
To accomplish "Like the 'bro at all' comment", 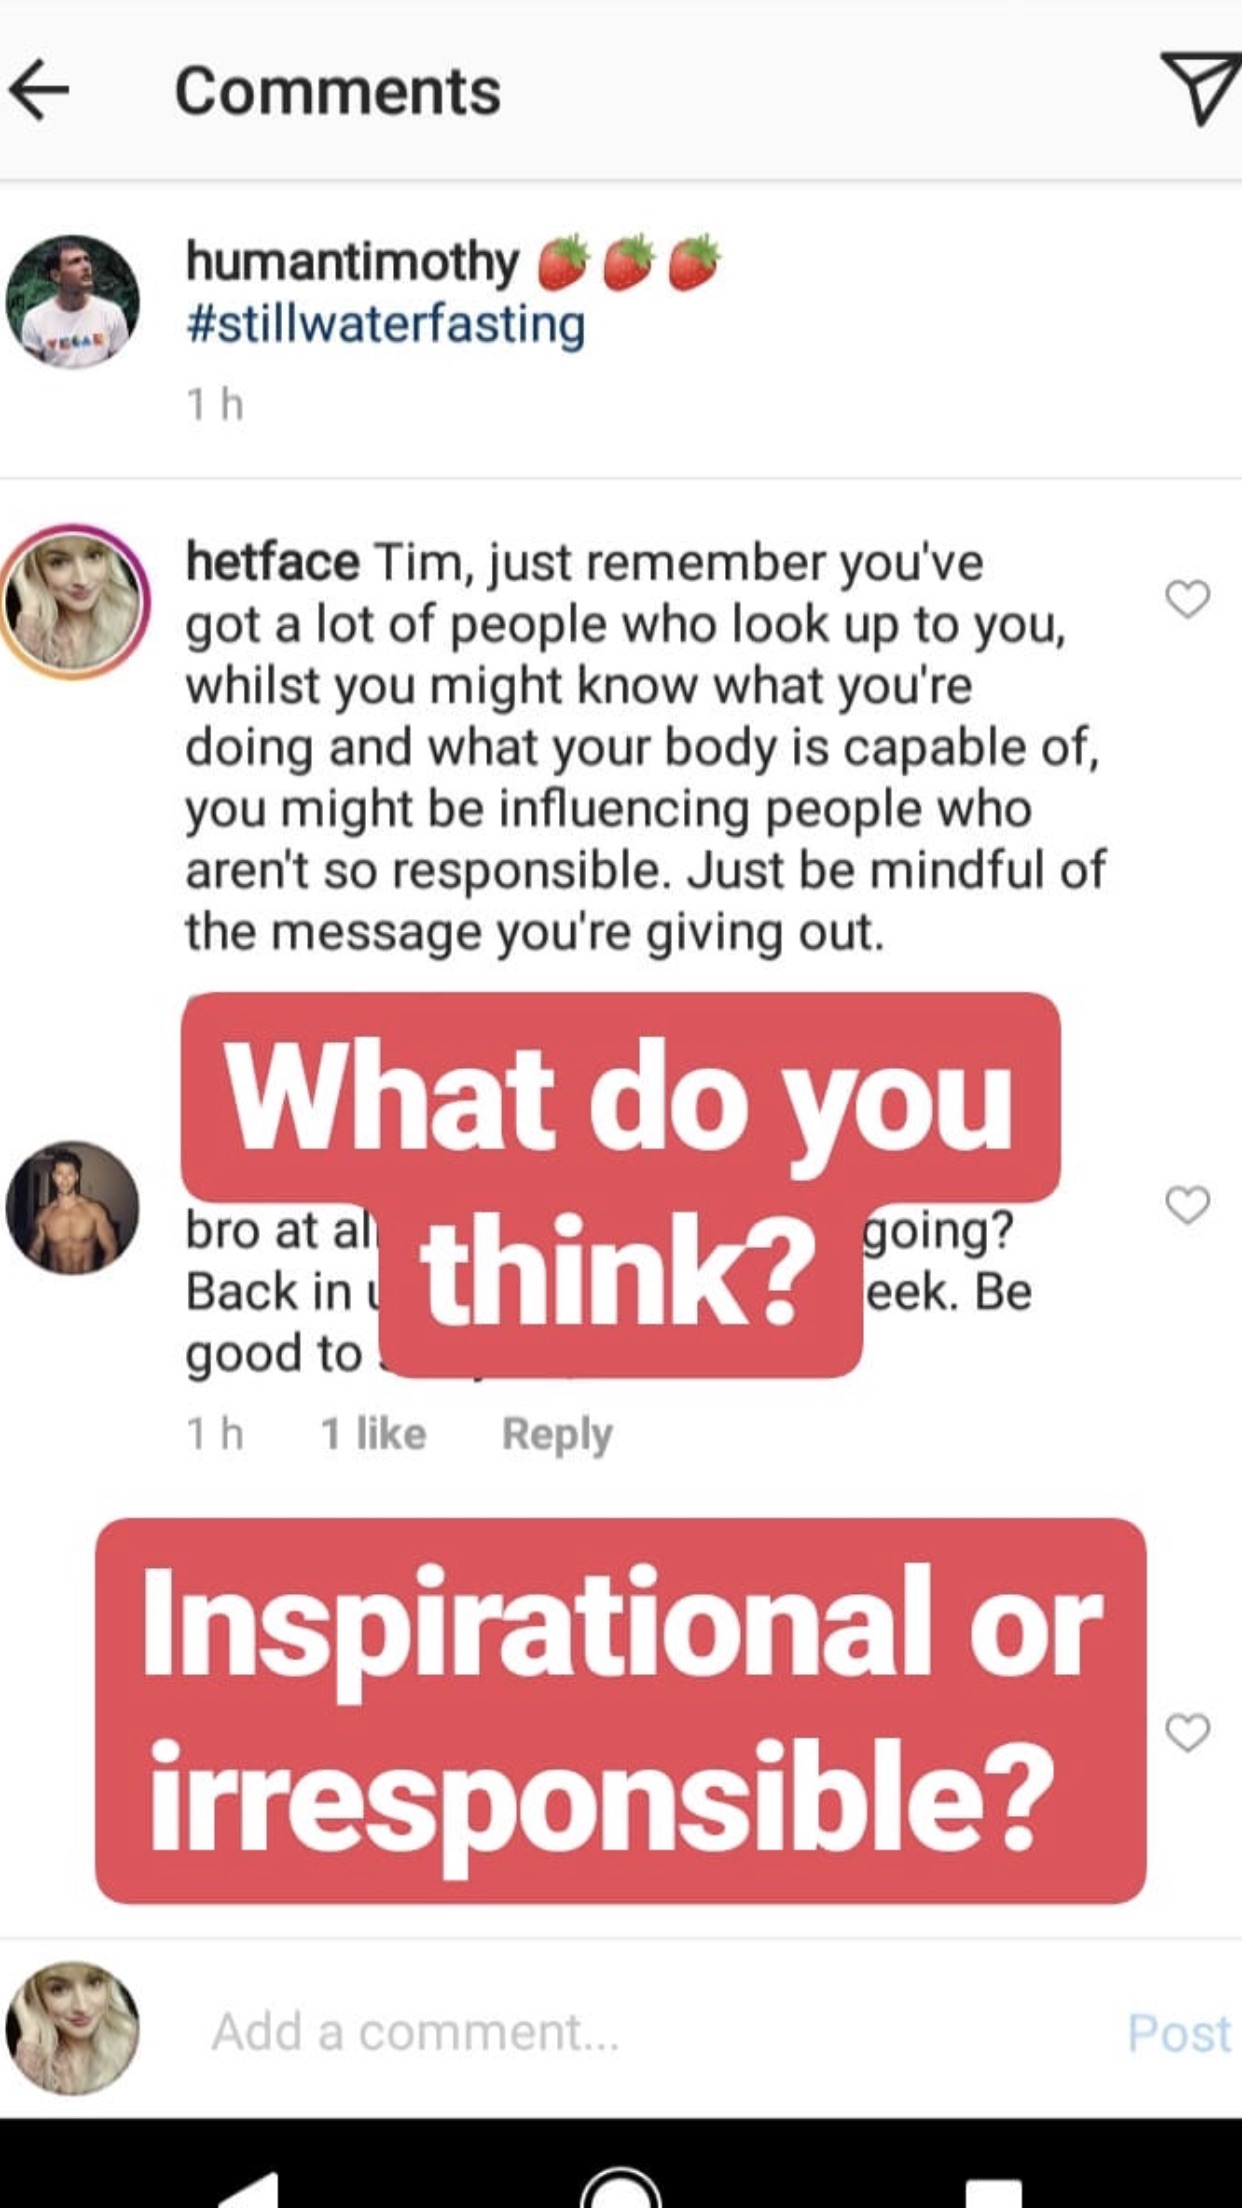I will (x=1187, y=1205).
